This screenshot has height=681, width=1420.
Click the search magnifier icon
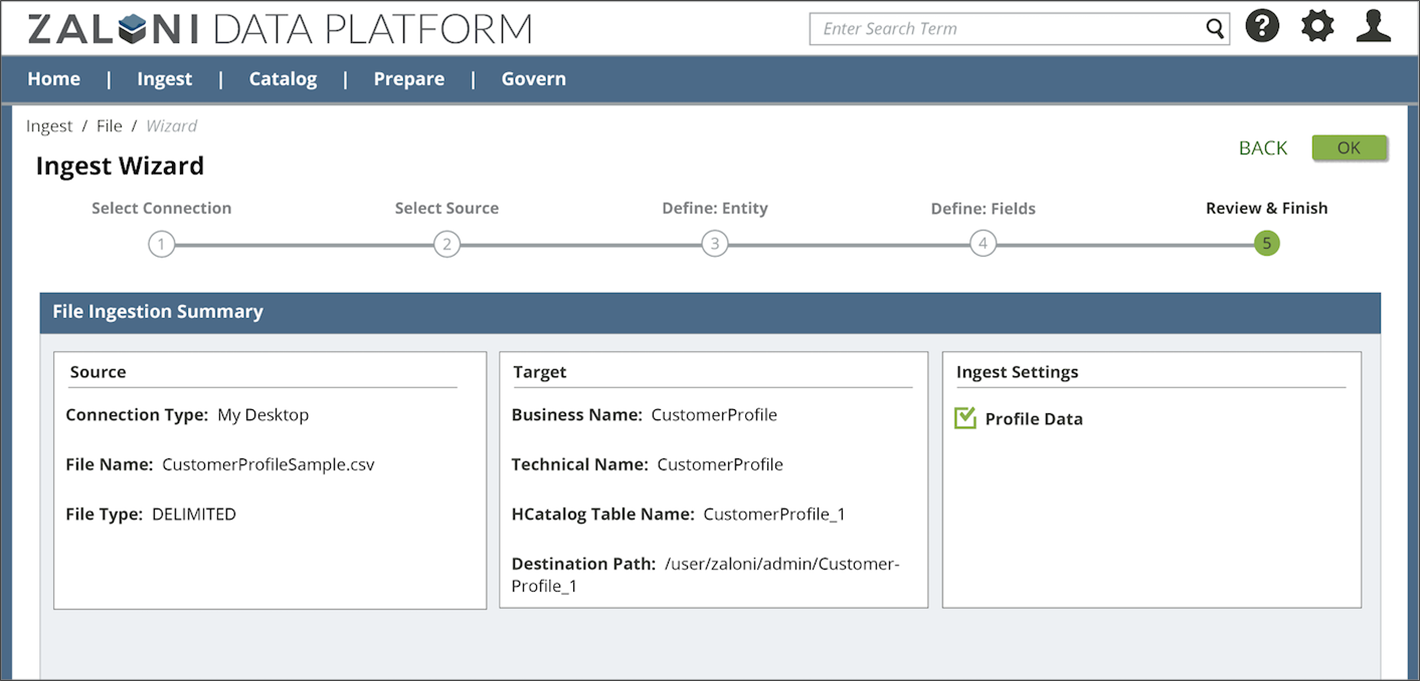[x=1215, y=29]
